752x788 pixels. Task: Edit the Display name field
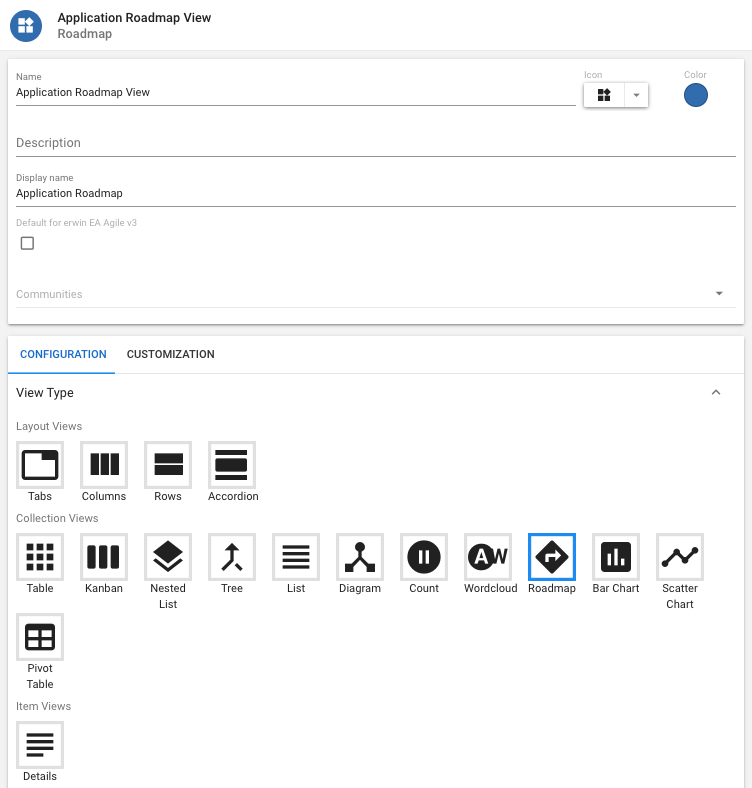376,193
